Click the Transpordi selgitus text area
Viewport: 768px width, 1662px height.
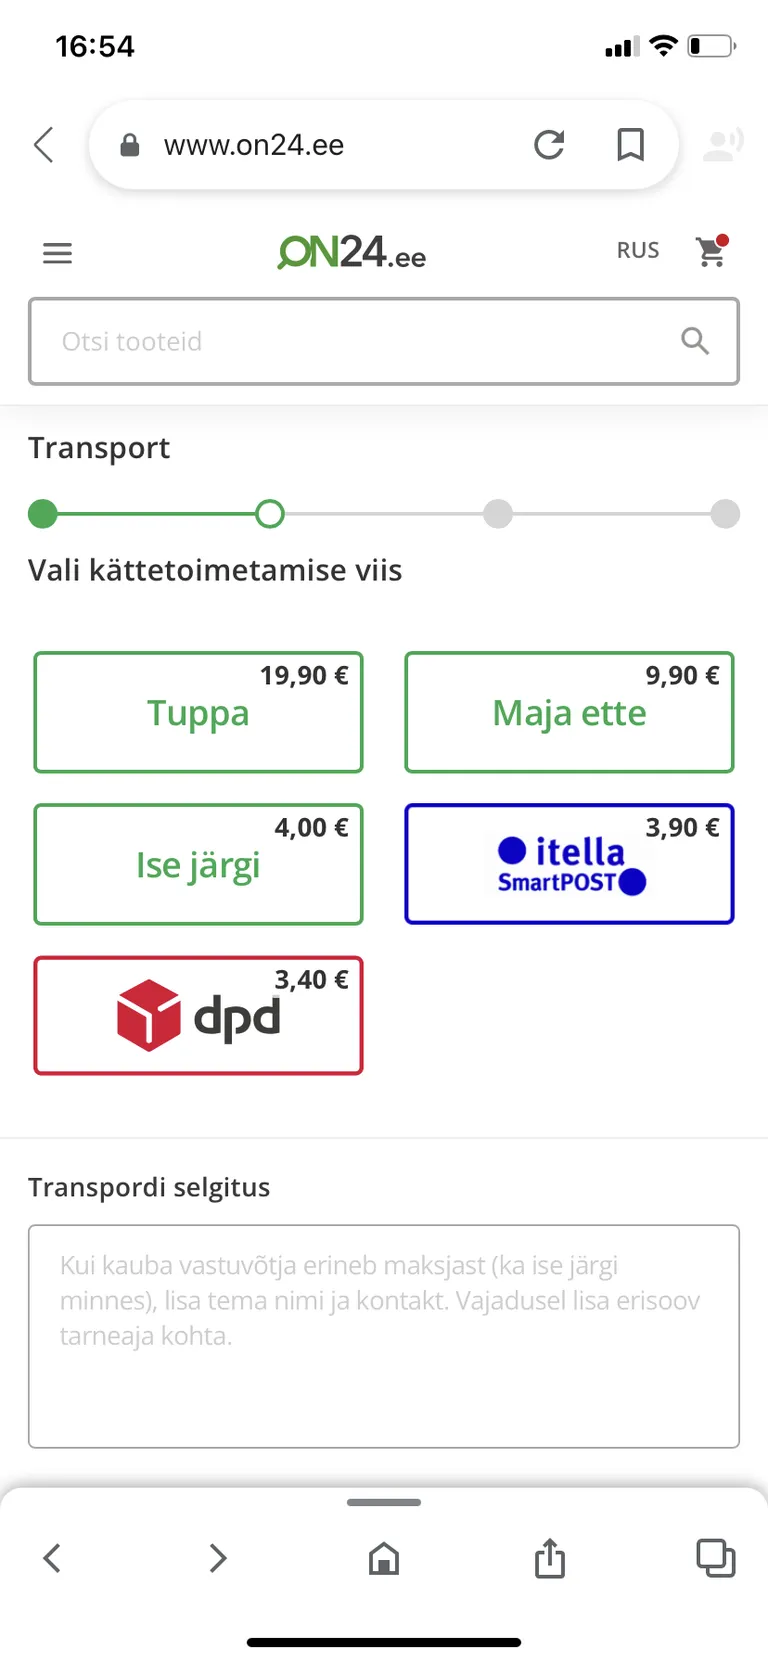point(384,1336)
